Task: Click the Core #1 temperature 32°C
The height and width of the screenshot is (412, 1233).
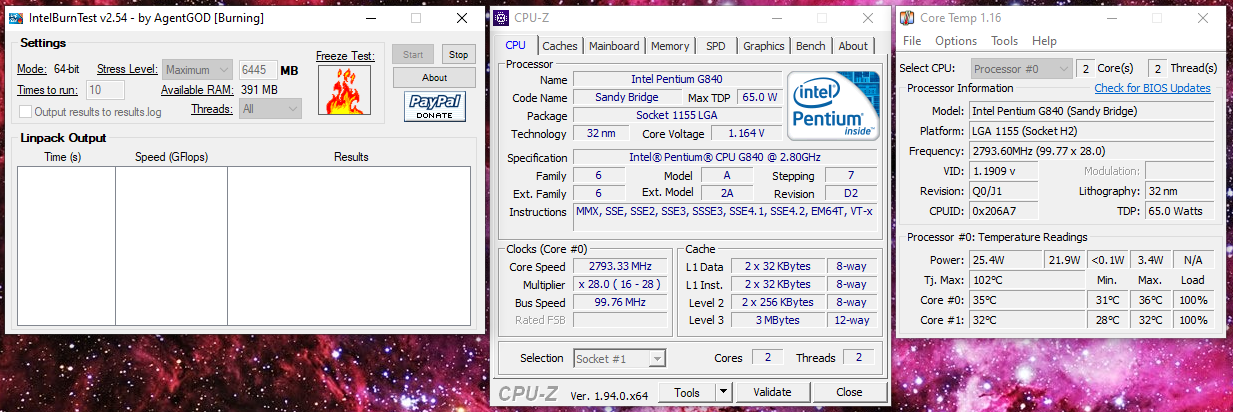Action: tap(1025, 320)
